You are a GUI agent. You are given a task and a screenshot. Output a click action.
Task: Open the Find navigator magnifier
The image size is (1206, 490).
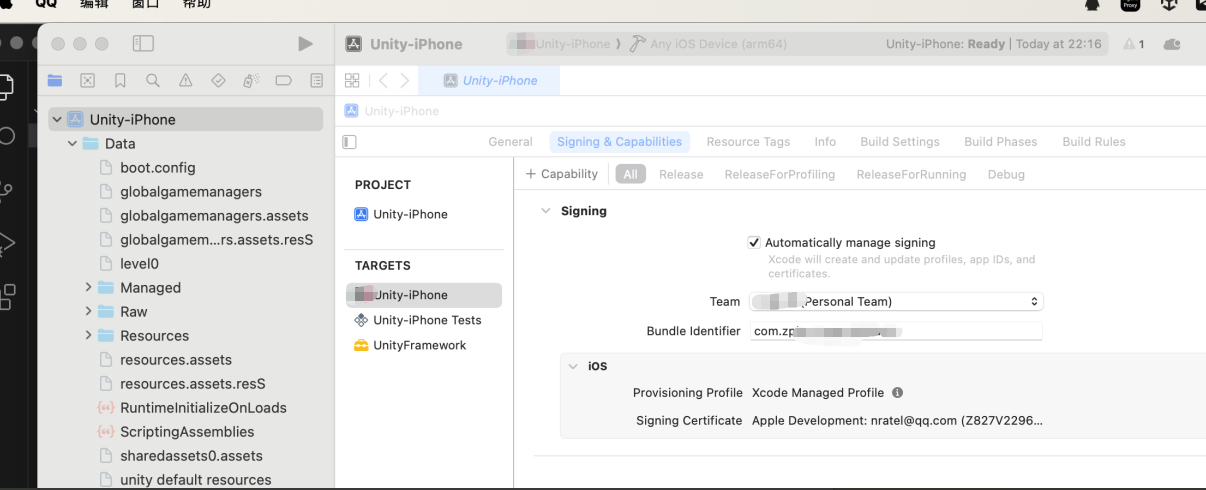(152, 80)
